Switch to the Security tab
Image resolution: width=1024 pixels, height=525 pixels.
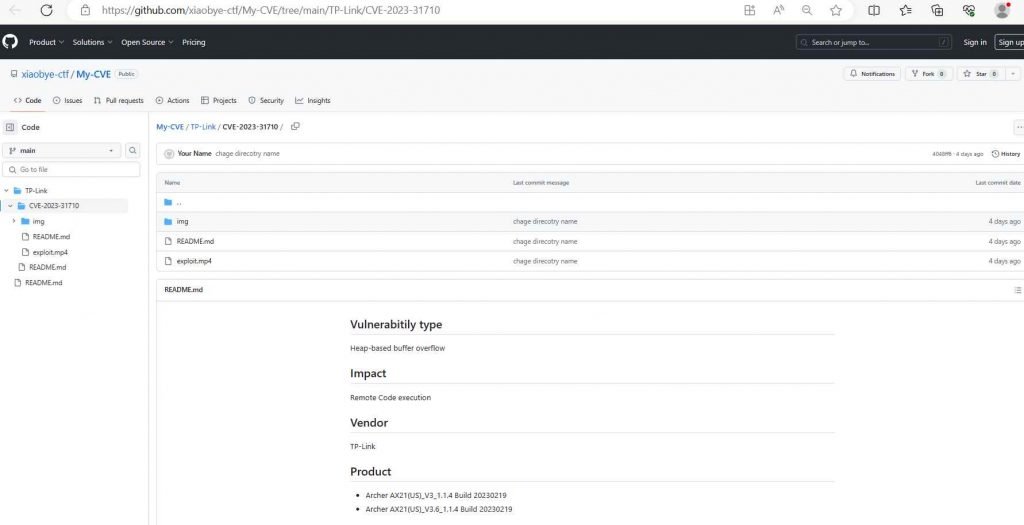tap(266, 101)
